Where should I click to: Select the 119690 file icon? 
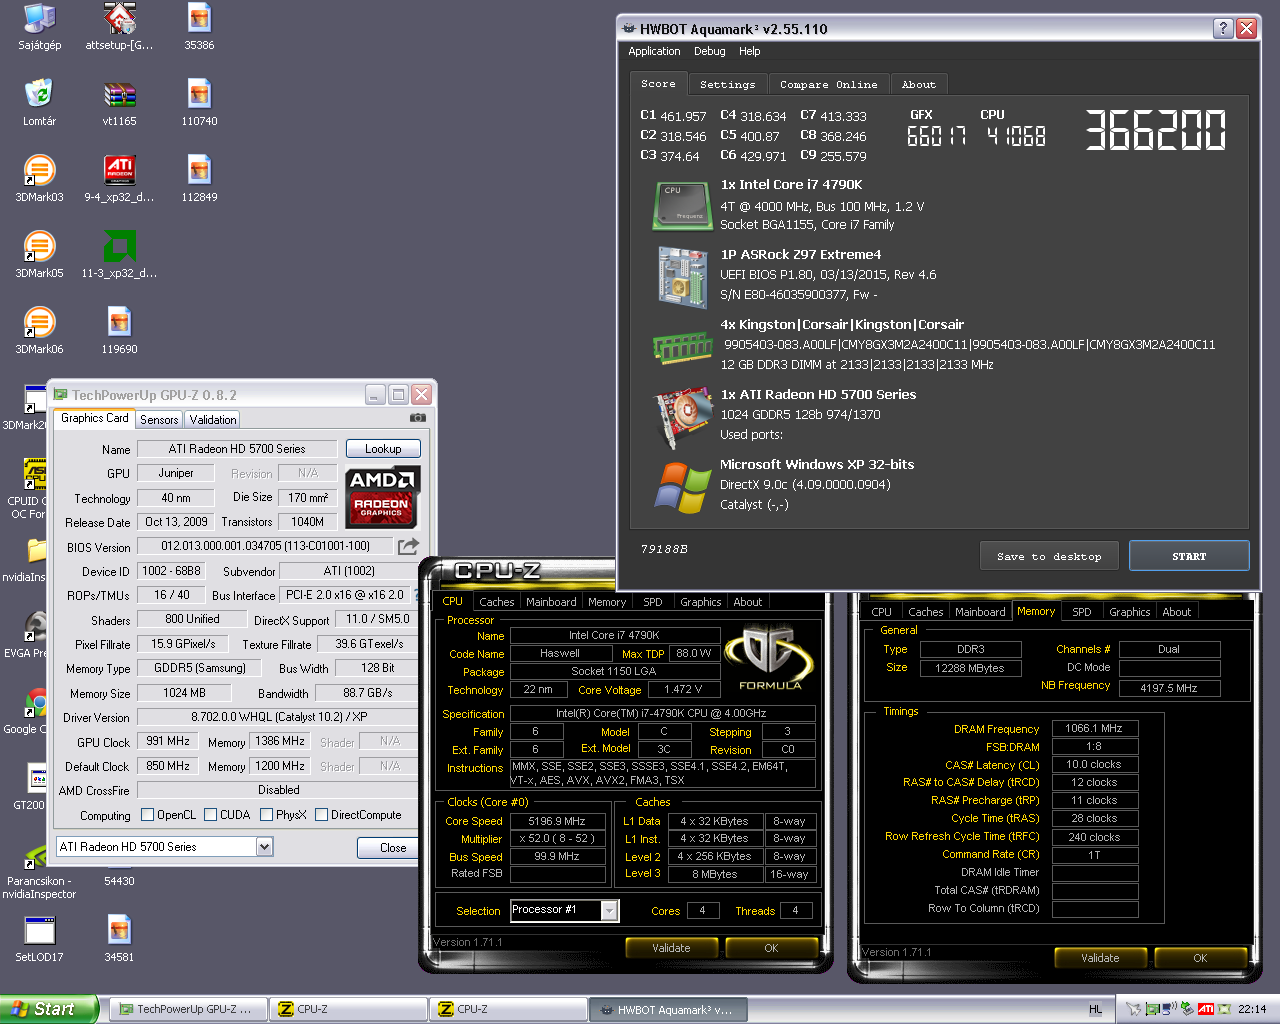point(119,331)
